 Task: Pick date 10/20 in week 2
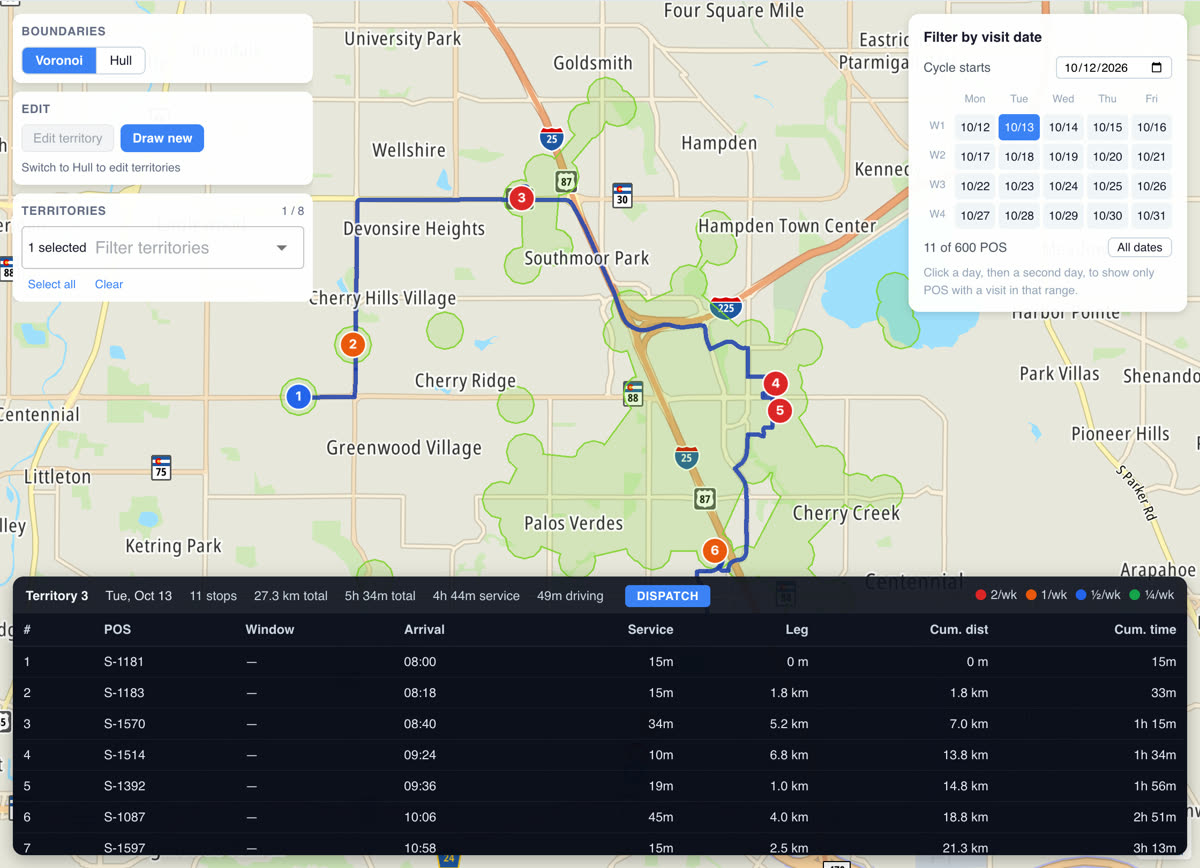tap(1107, 156)
